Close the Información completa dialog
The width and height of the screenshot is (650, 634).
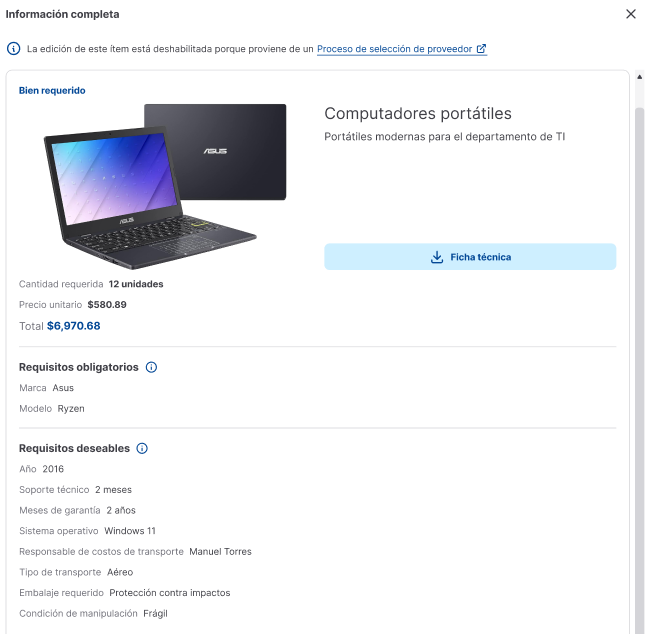631,14
